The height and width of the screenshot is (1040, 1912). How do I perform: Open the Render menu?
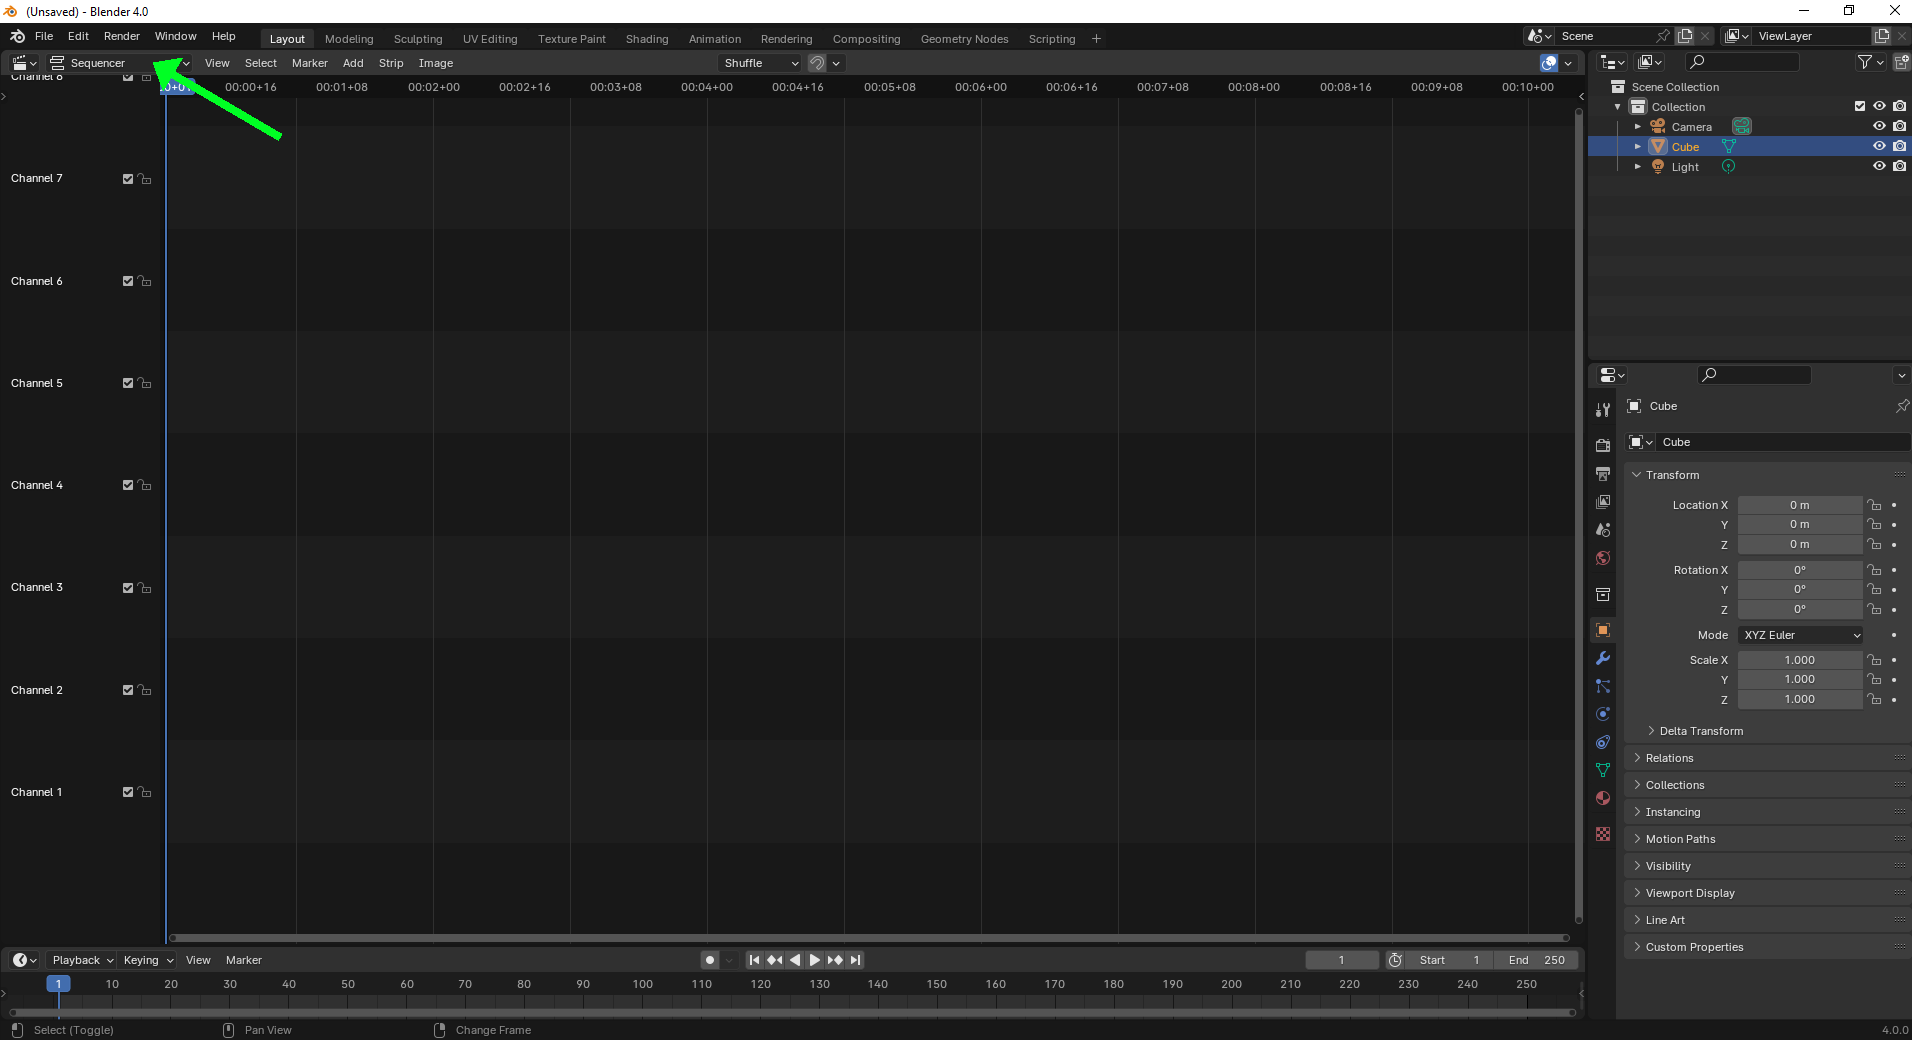[122, 36]
